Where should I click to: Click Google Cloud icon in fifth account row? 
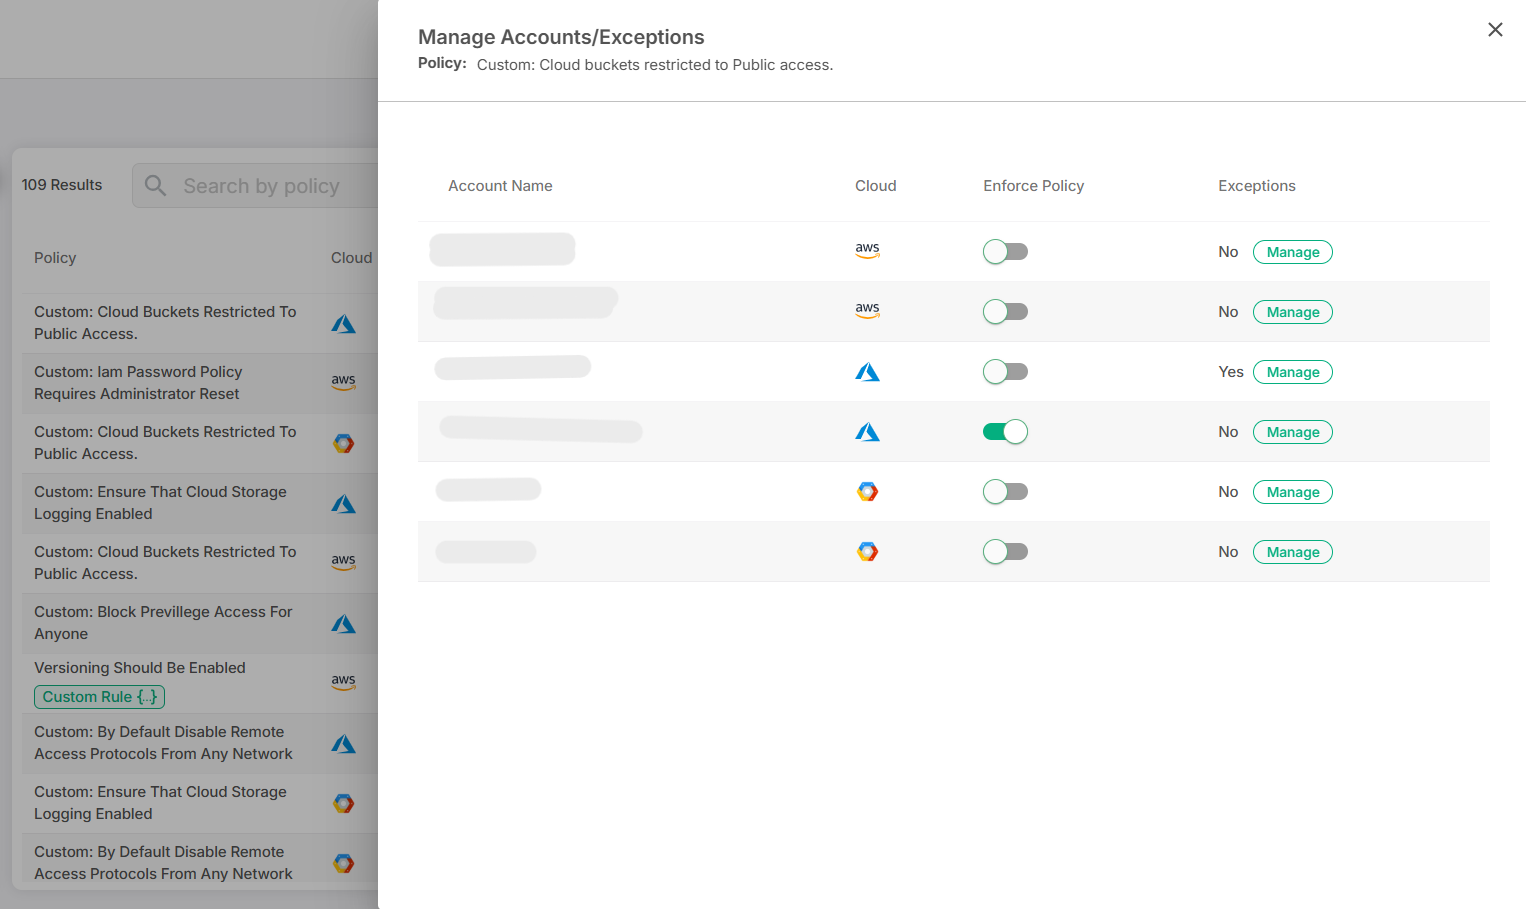click(867, 492)
